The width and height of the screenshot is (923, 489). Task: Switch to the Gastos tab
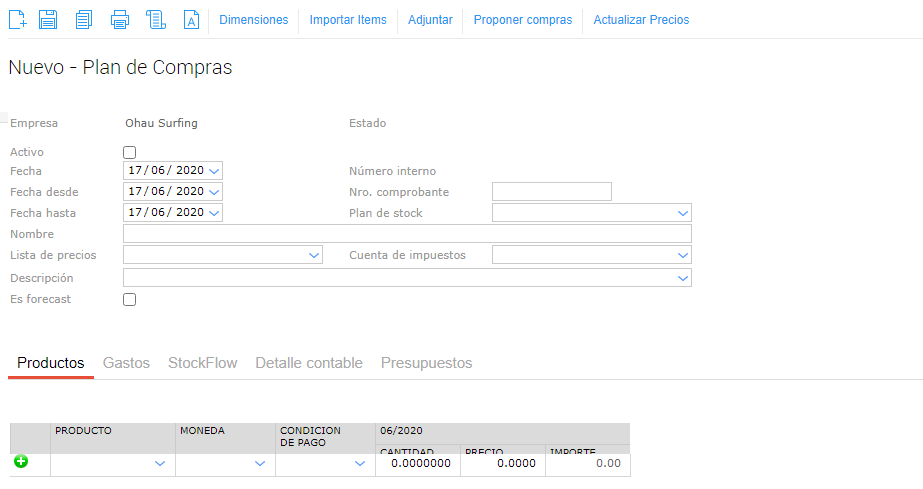126,363
